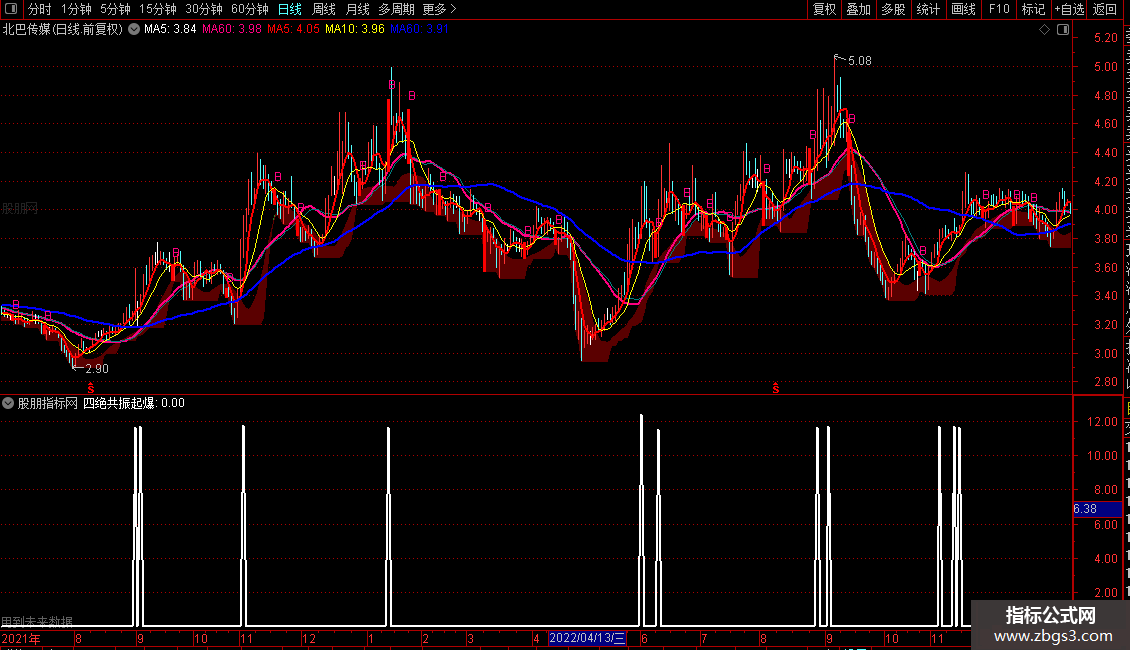The image size is (1130, 650).
Task: Open the sub-indicator dropdown beside 股朋指标网
Action: click(8, 403)
